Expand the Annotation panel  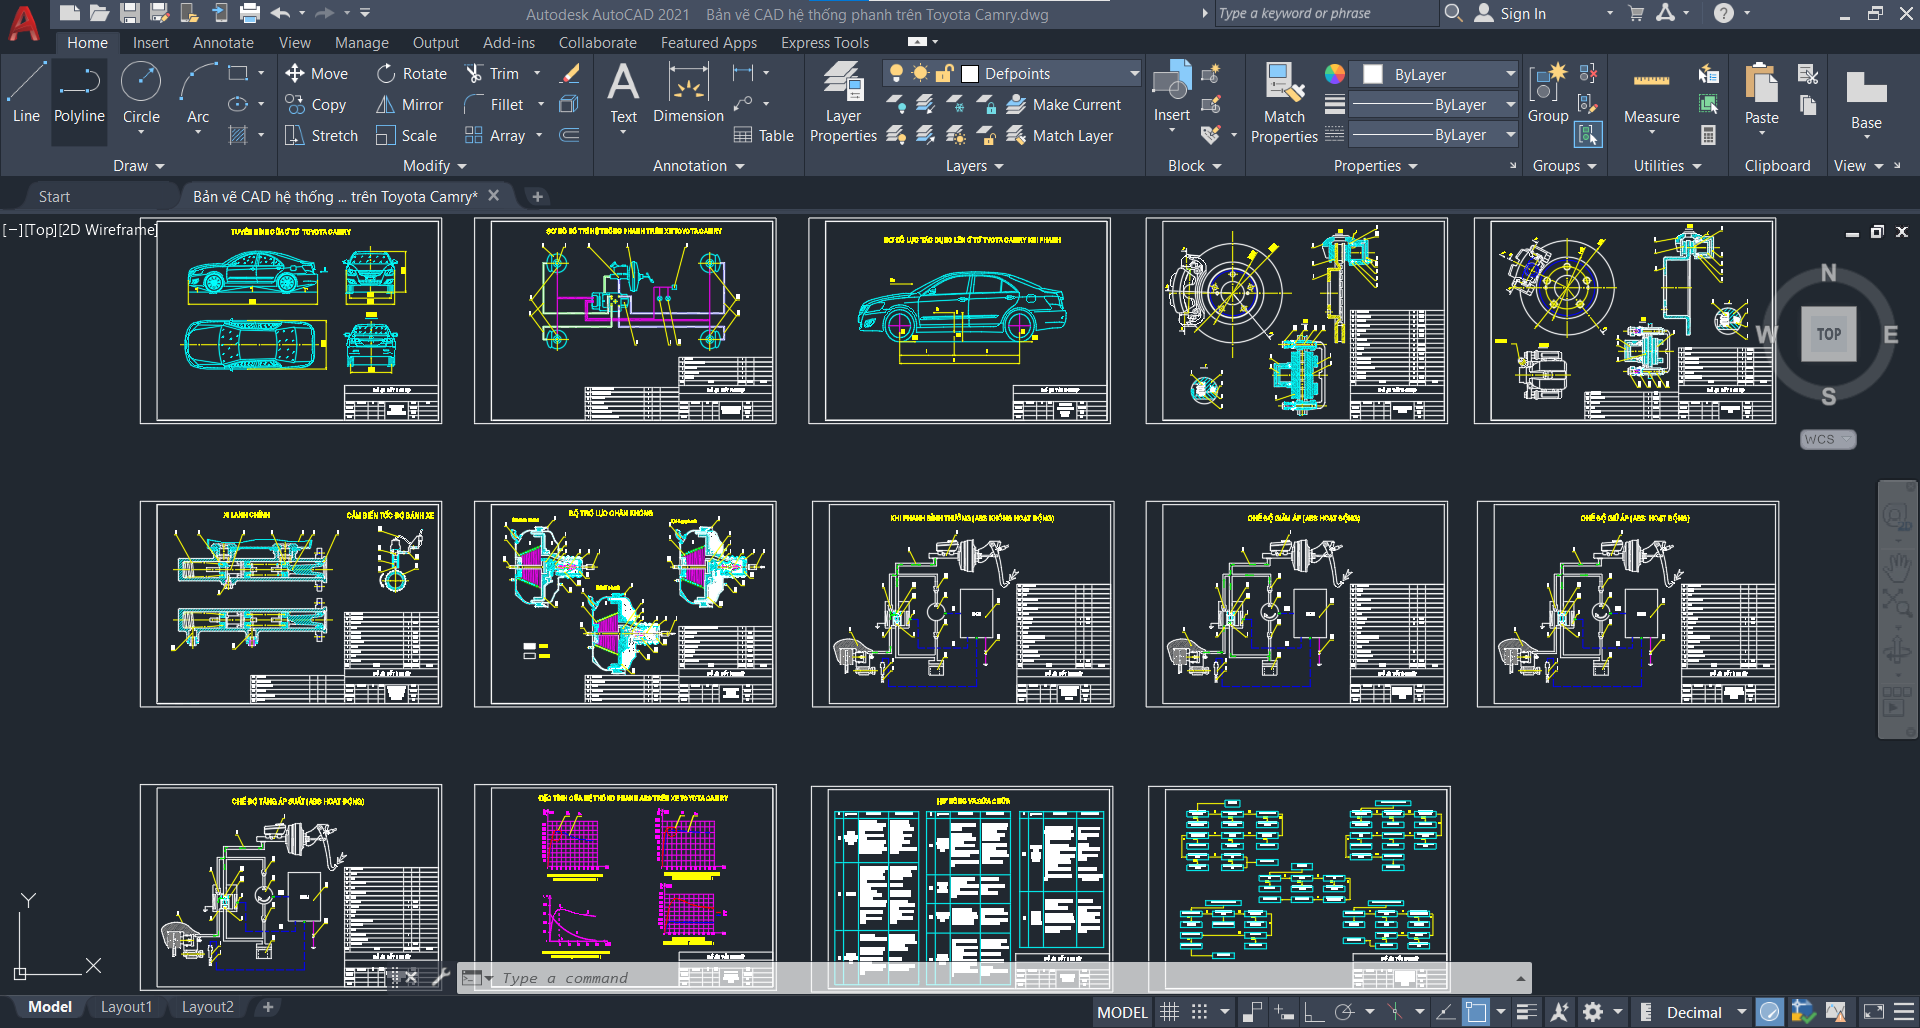tap(698, 166)
